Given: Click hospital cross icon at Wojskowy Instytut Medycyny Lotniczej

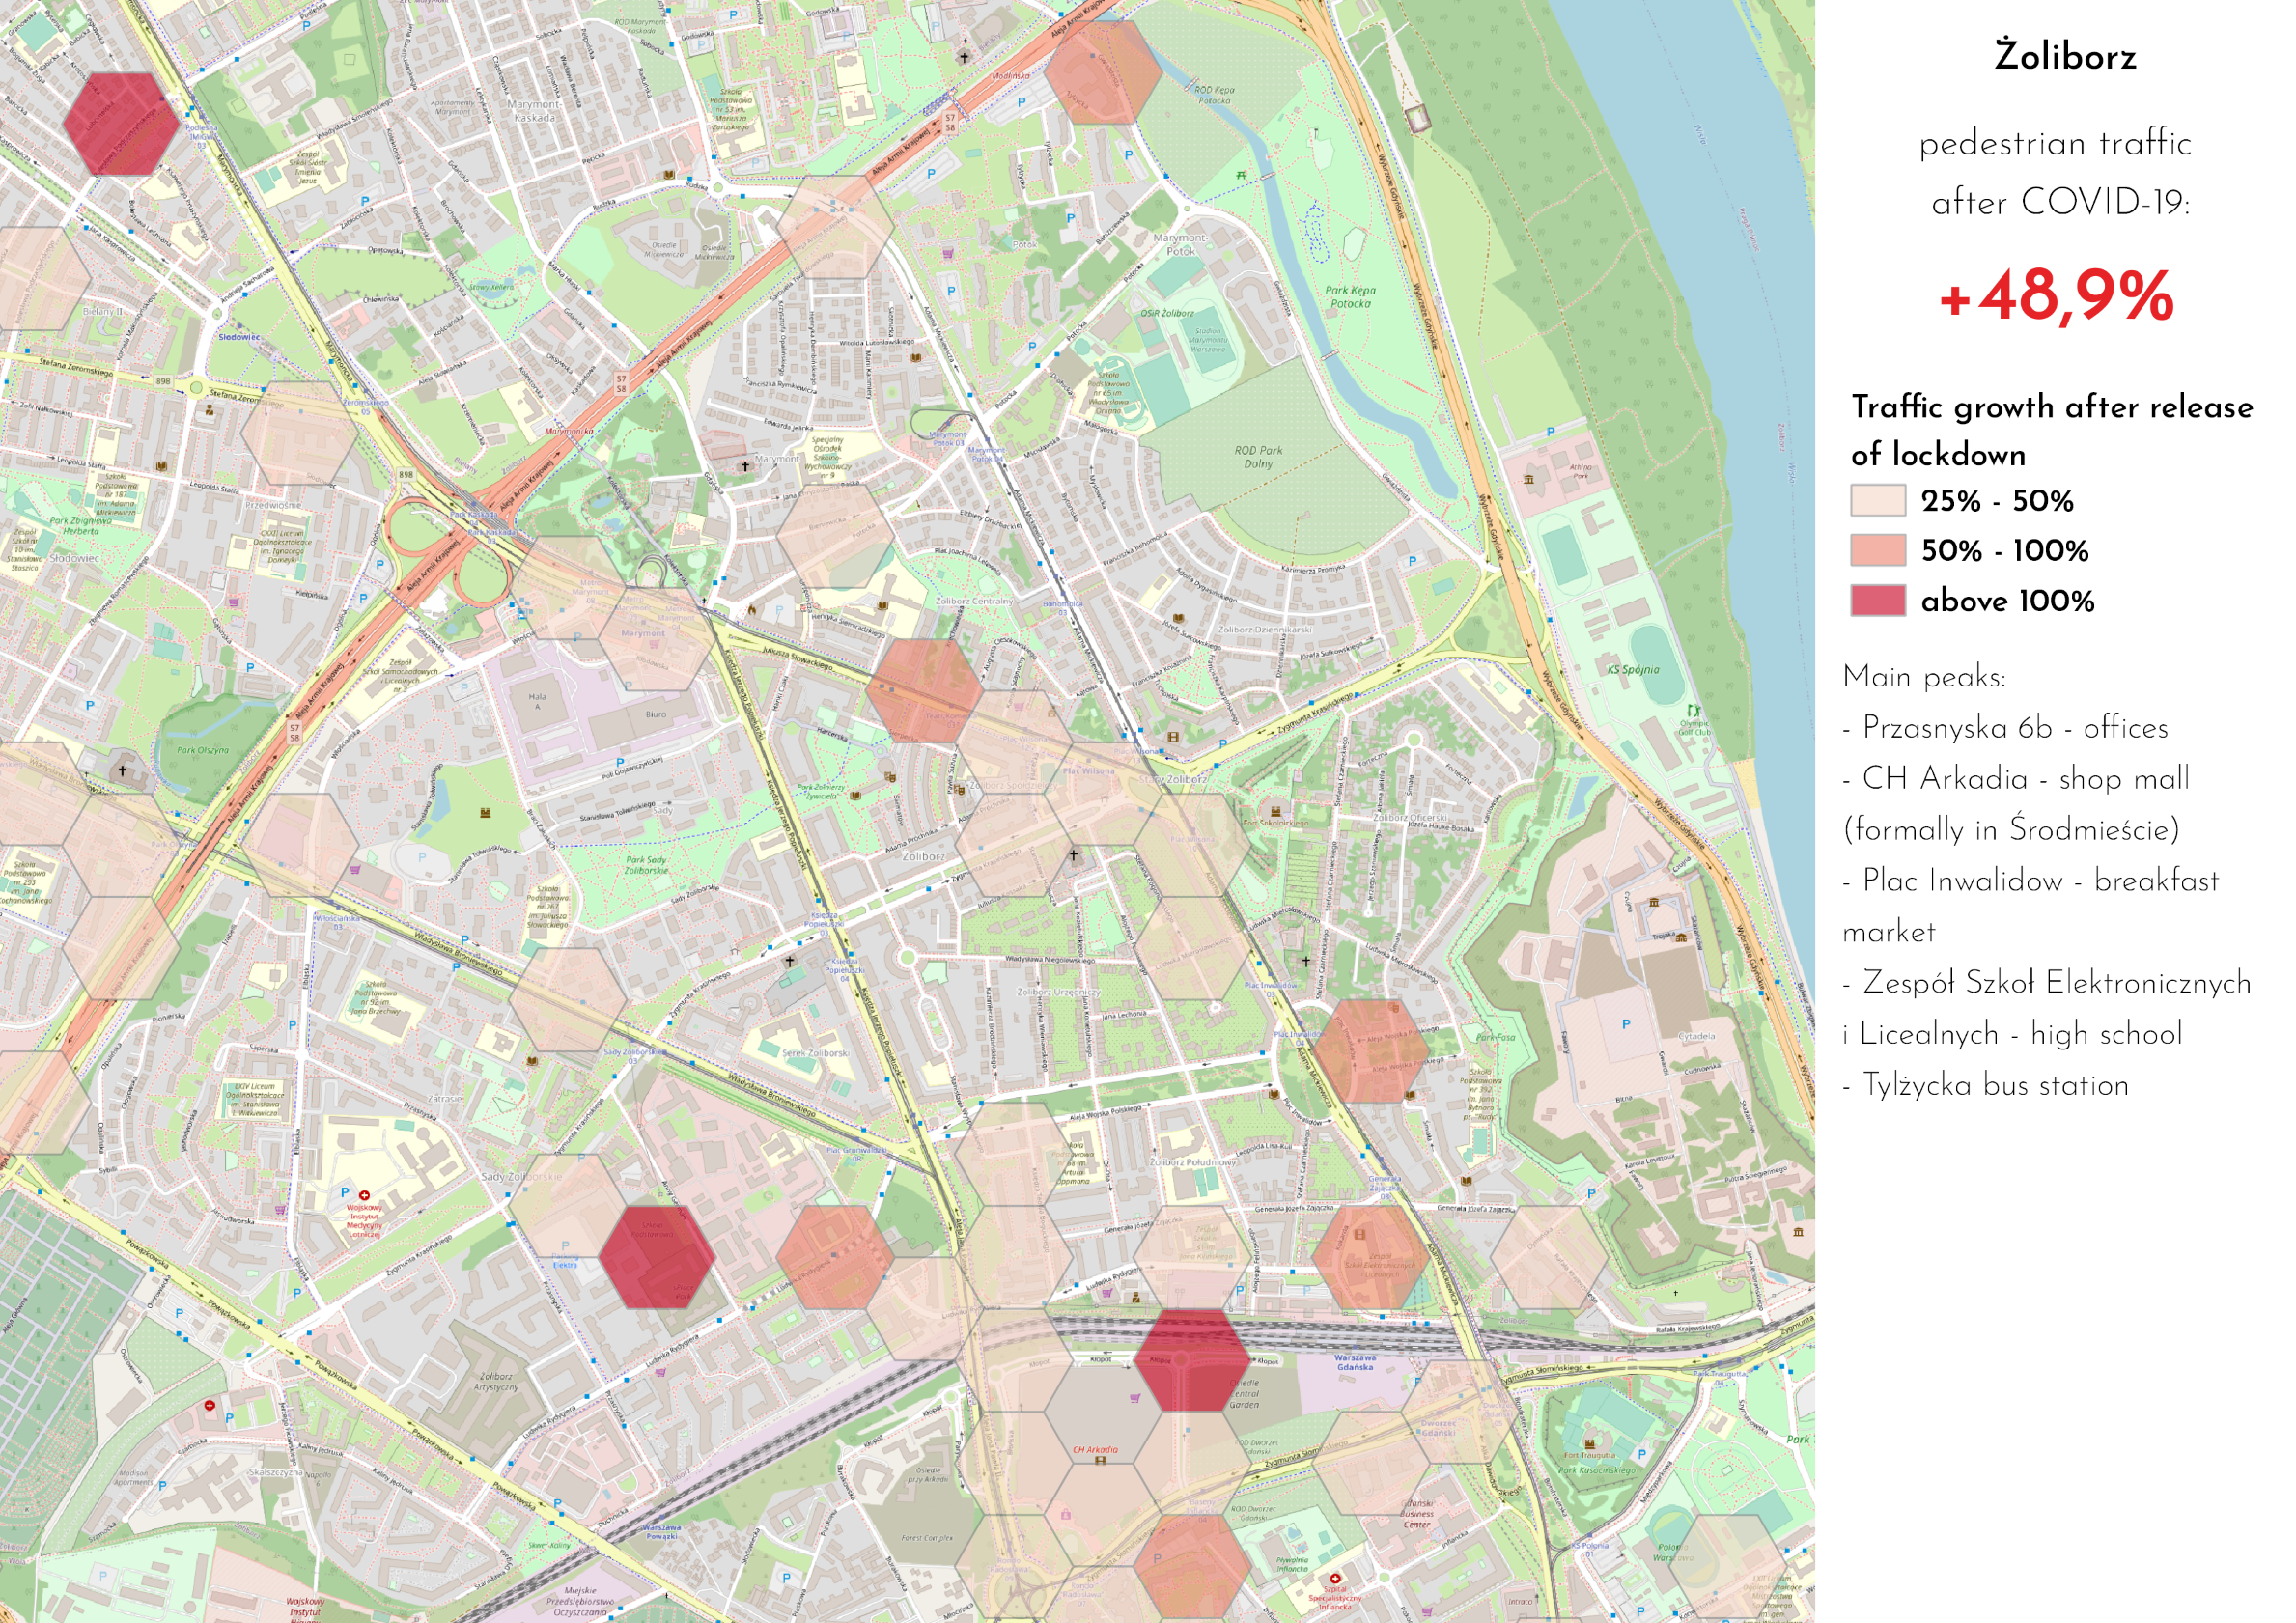Looking at the screenshot, I should [364, 1195].
